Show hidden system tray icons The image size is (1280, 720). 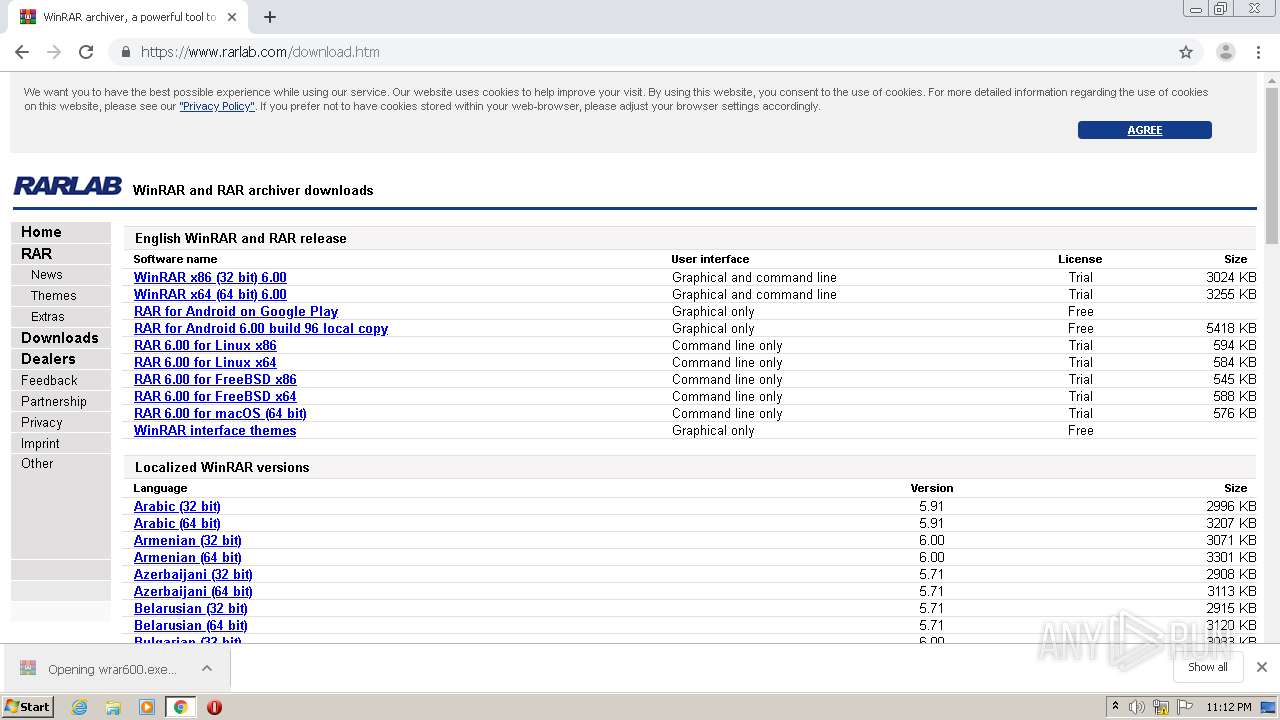1116,706
